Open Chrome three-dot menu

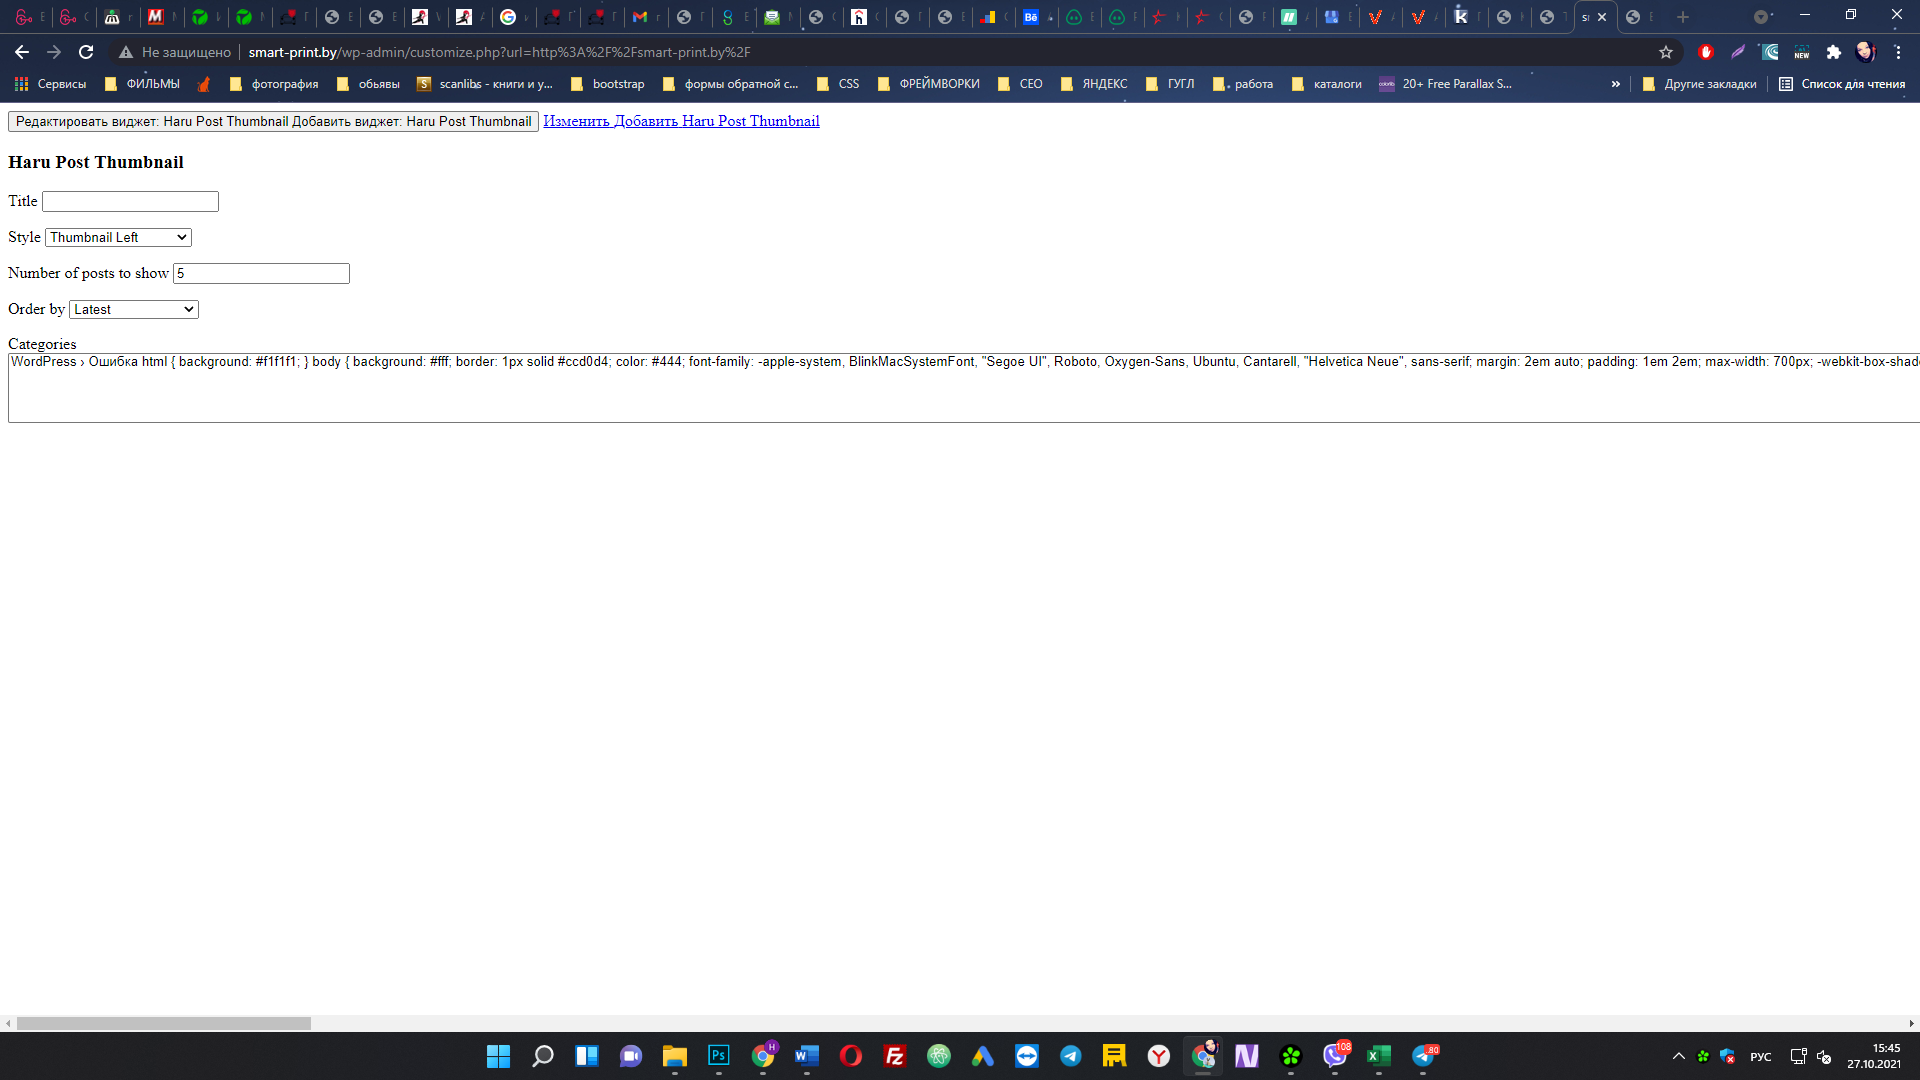tap(1898, 52)
